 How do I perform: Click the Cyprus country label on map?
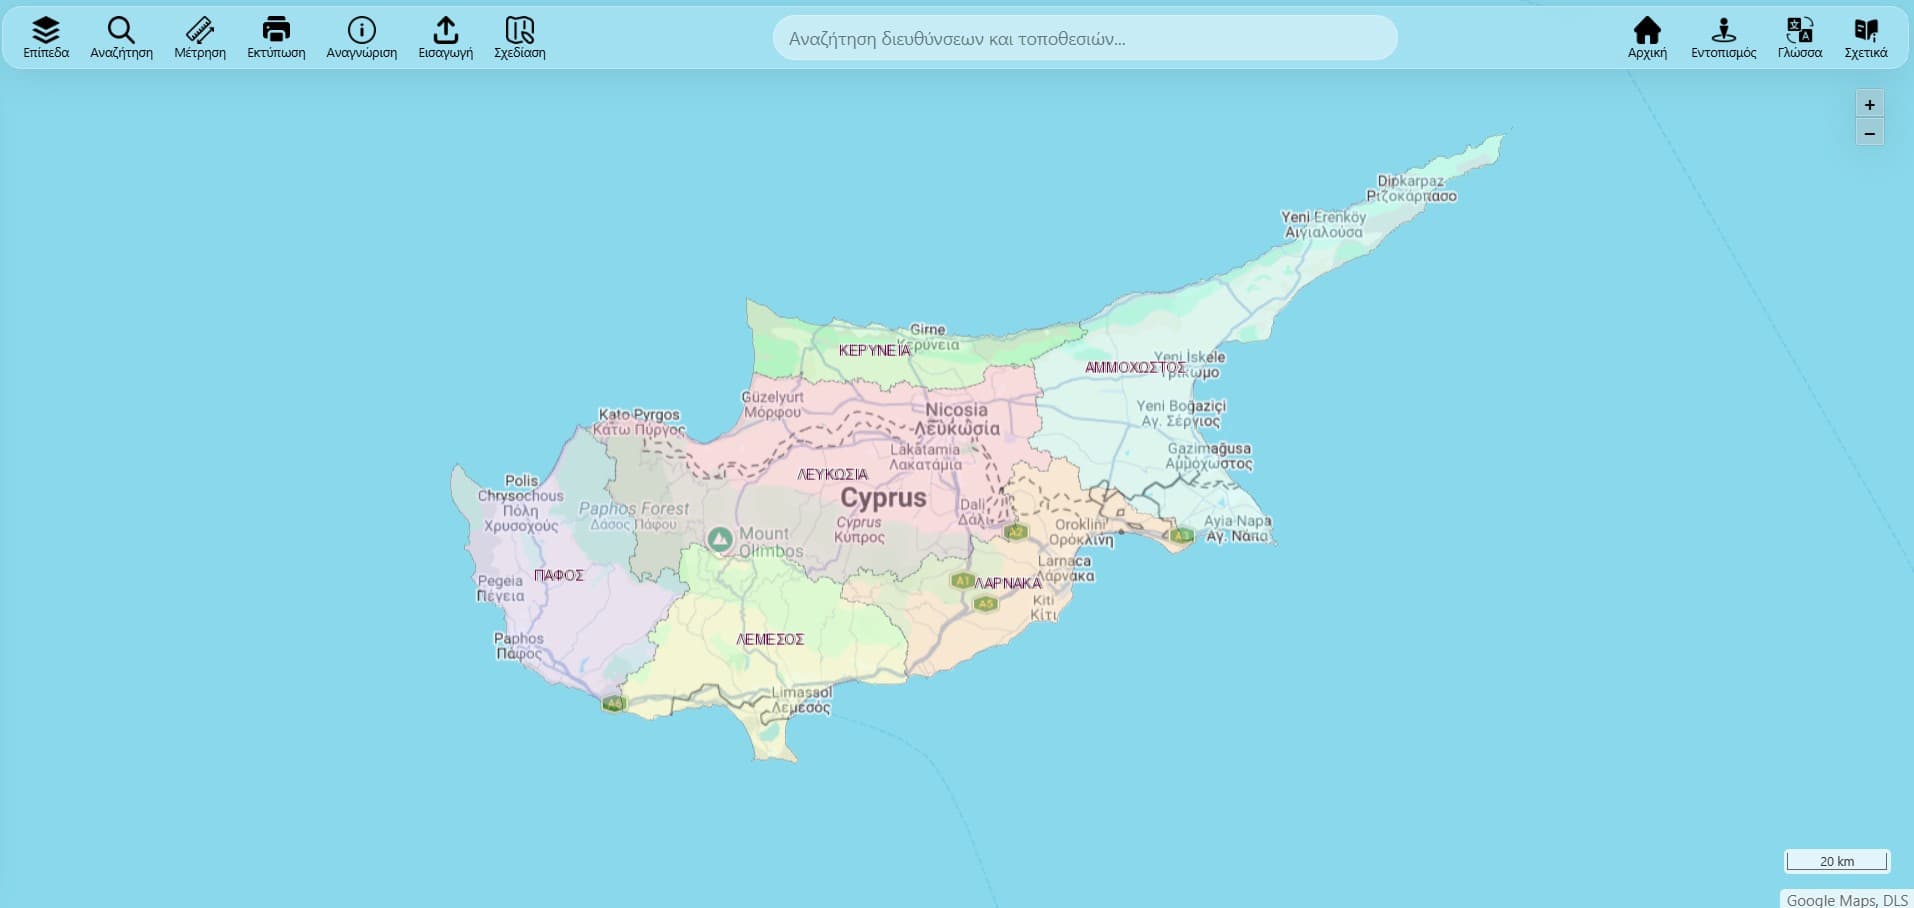tap(883, 498)
